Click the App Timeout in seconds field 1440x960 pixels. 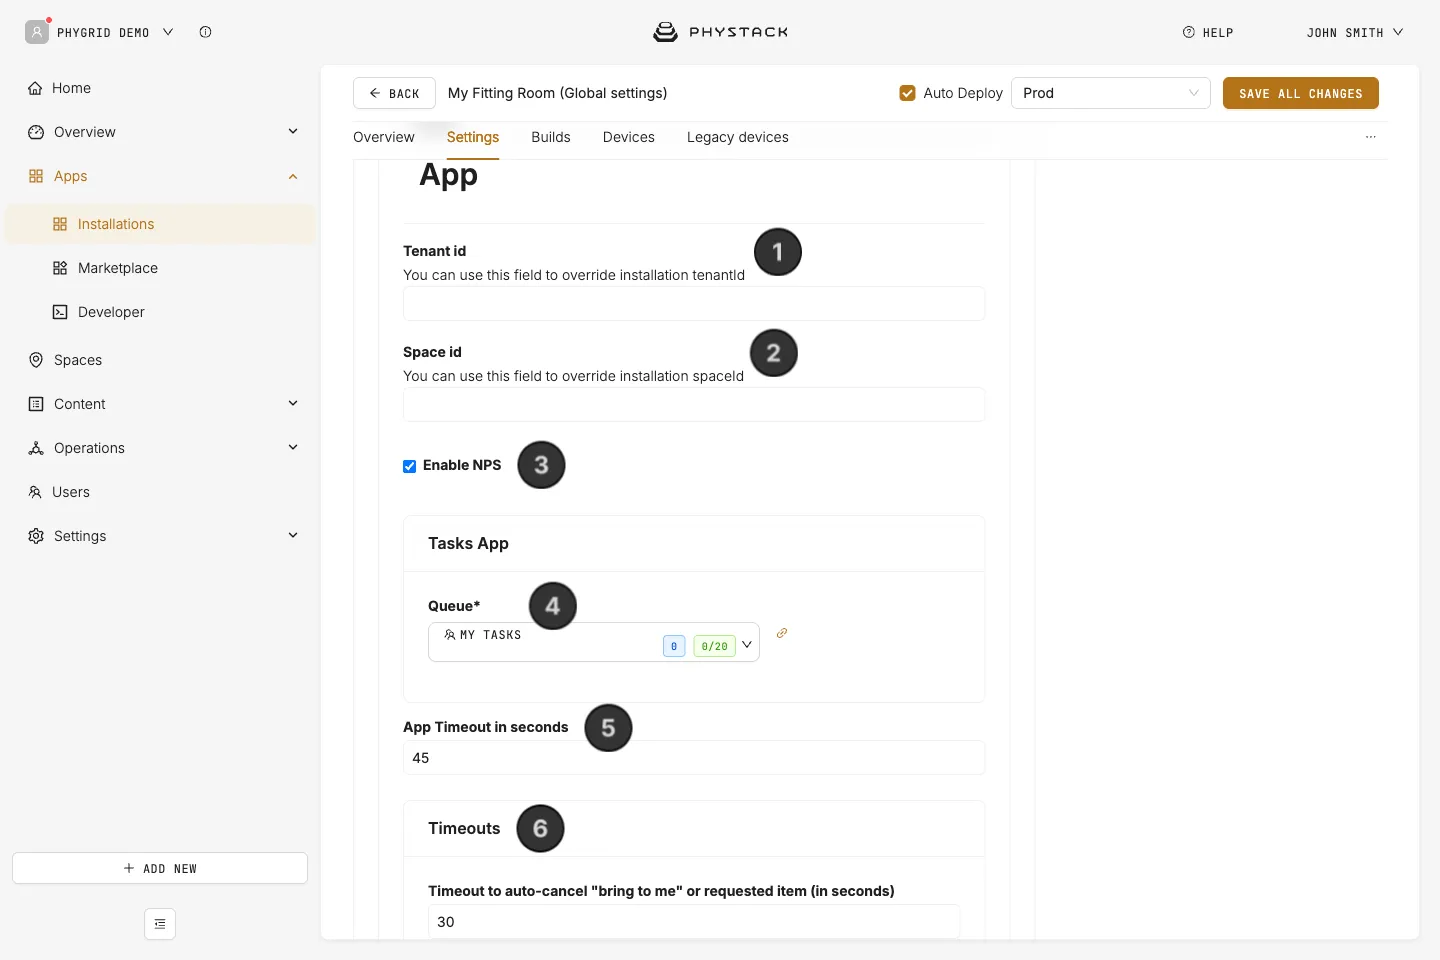pyautogui.click(x=694, y=758)
